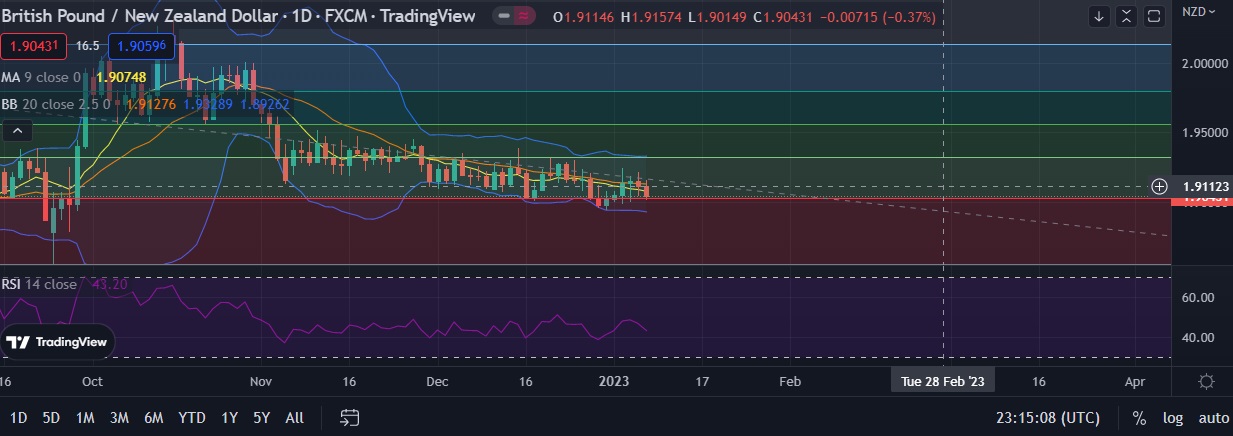The height and width of the screenshot is (436, 1233).
Task: Open the go-to-date calendar icon
Action: (x=349, y=417)
